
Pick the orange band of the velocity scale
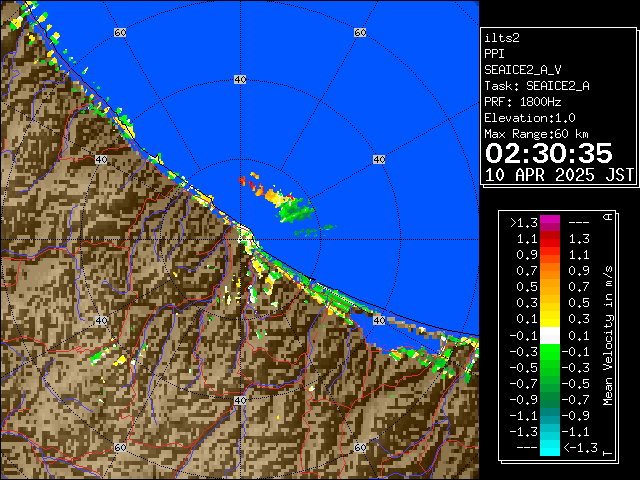pos(550,271)
